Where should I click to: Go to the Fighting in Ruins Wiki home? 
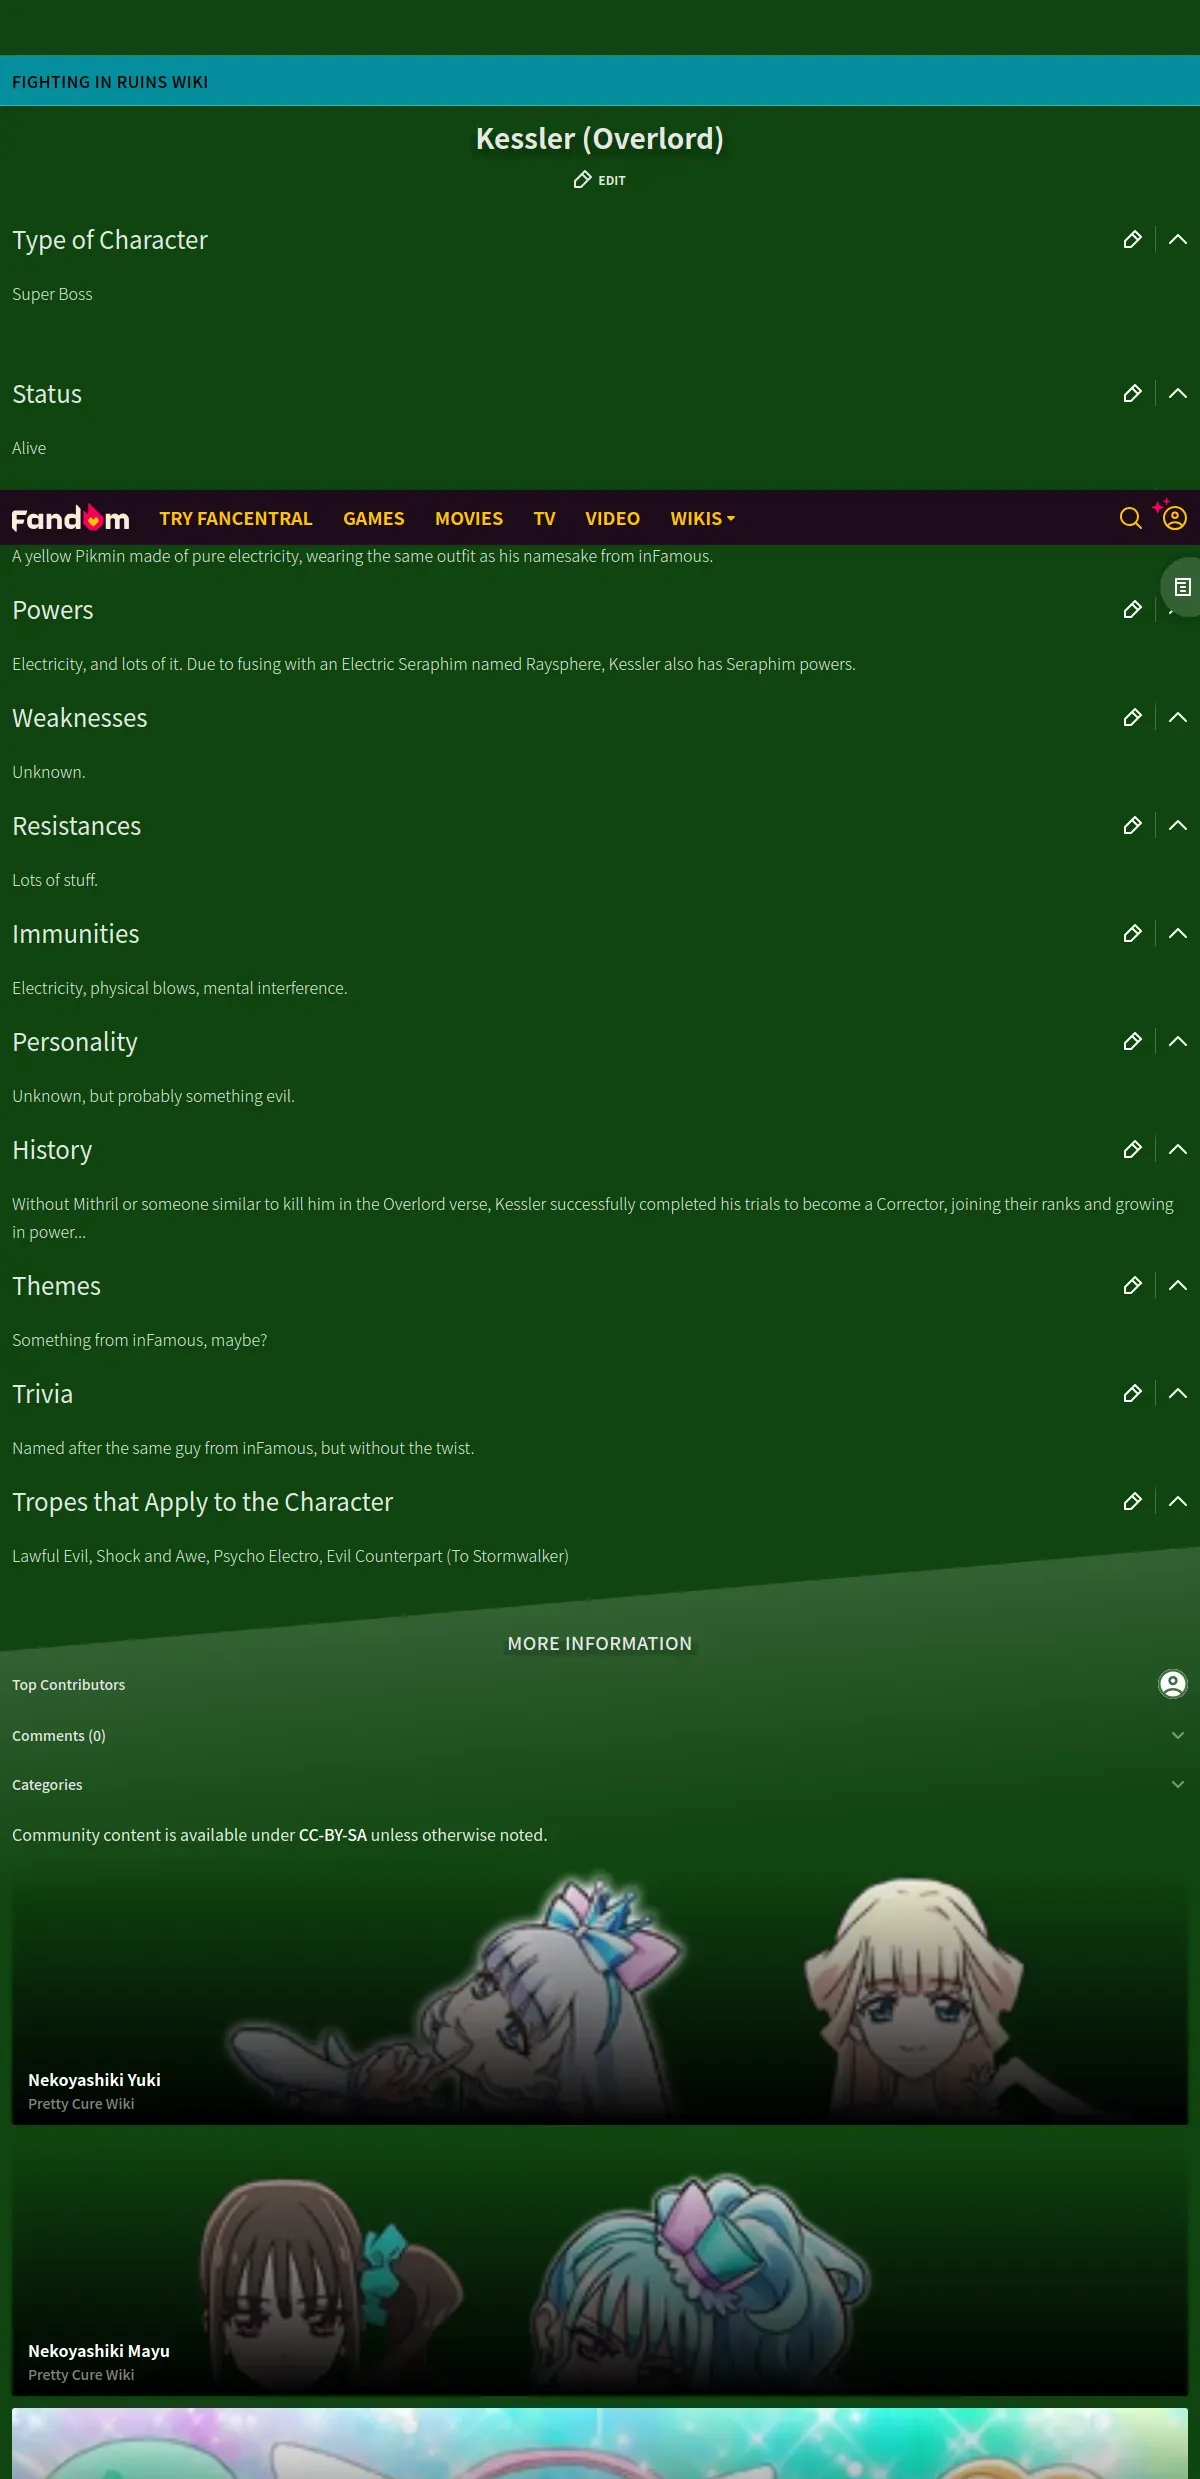coord(110,82)
